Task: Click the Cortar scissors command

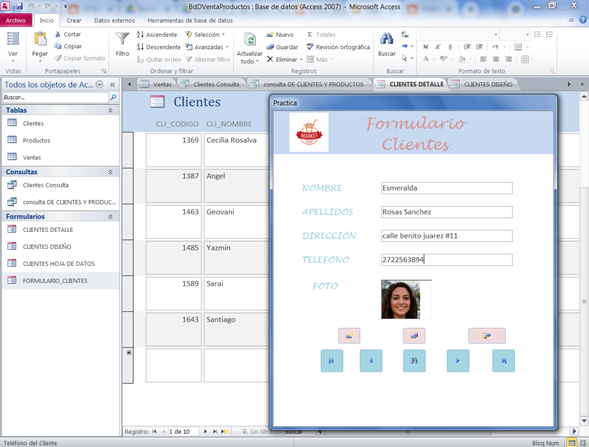Action: point(68,34)
